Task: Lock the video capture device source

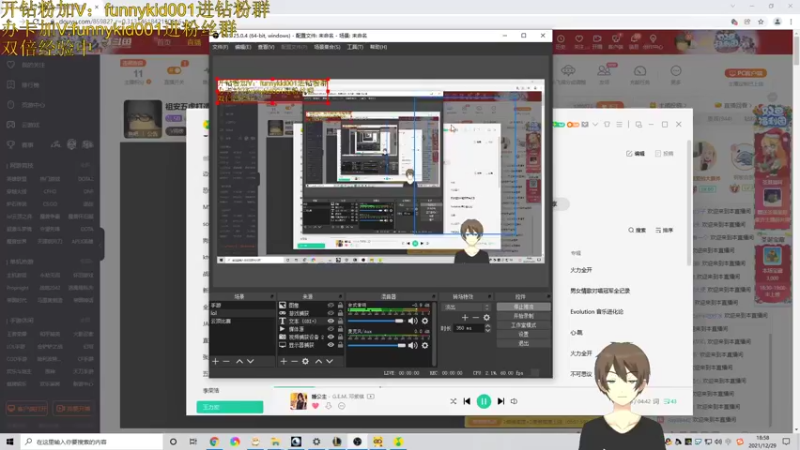Action: point(340,337)
